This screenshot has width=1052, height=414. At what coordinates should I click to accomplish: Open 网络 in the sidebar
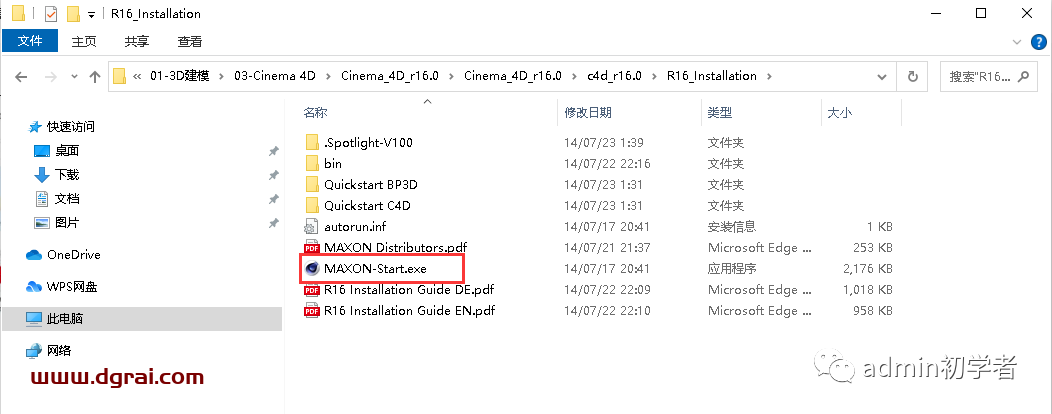[x=59, y=350]
